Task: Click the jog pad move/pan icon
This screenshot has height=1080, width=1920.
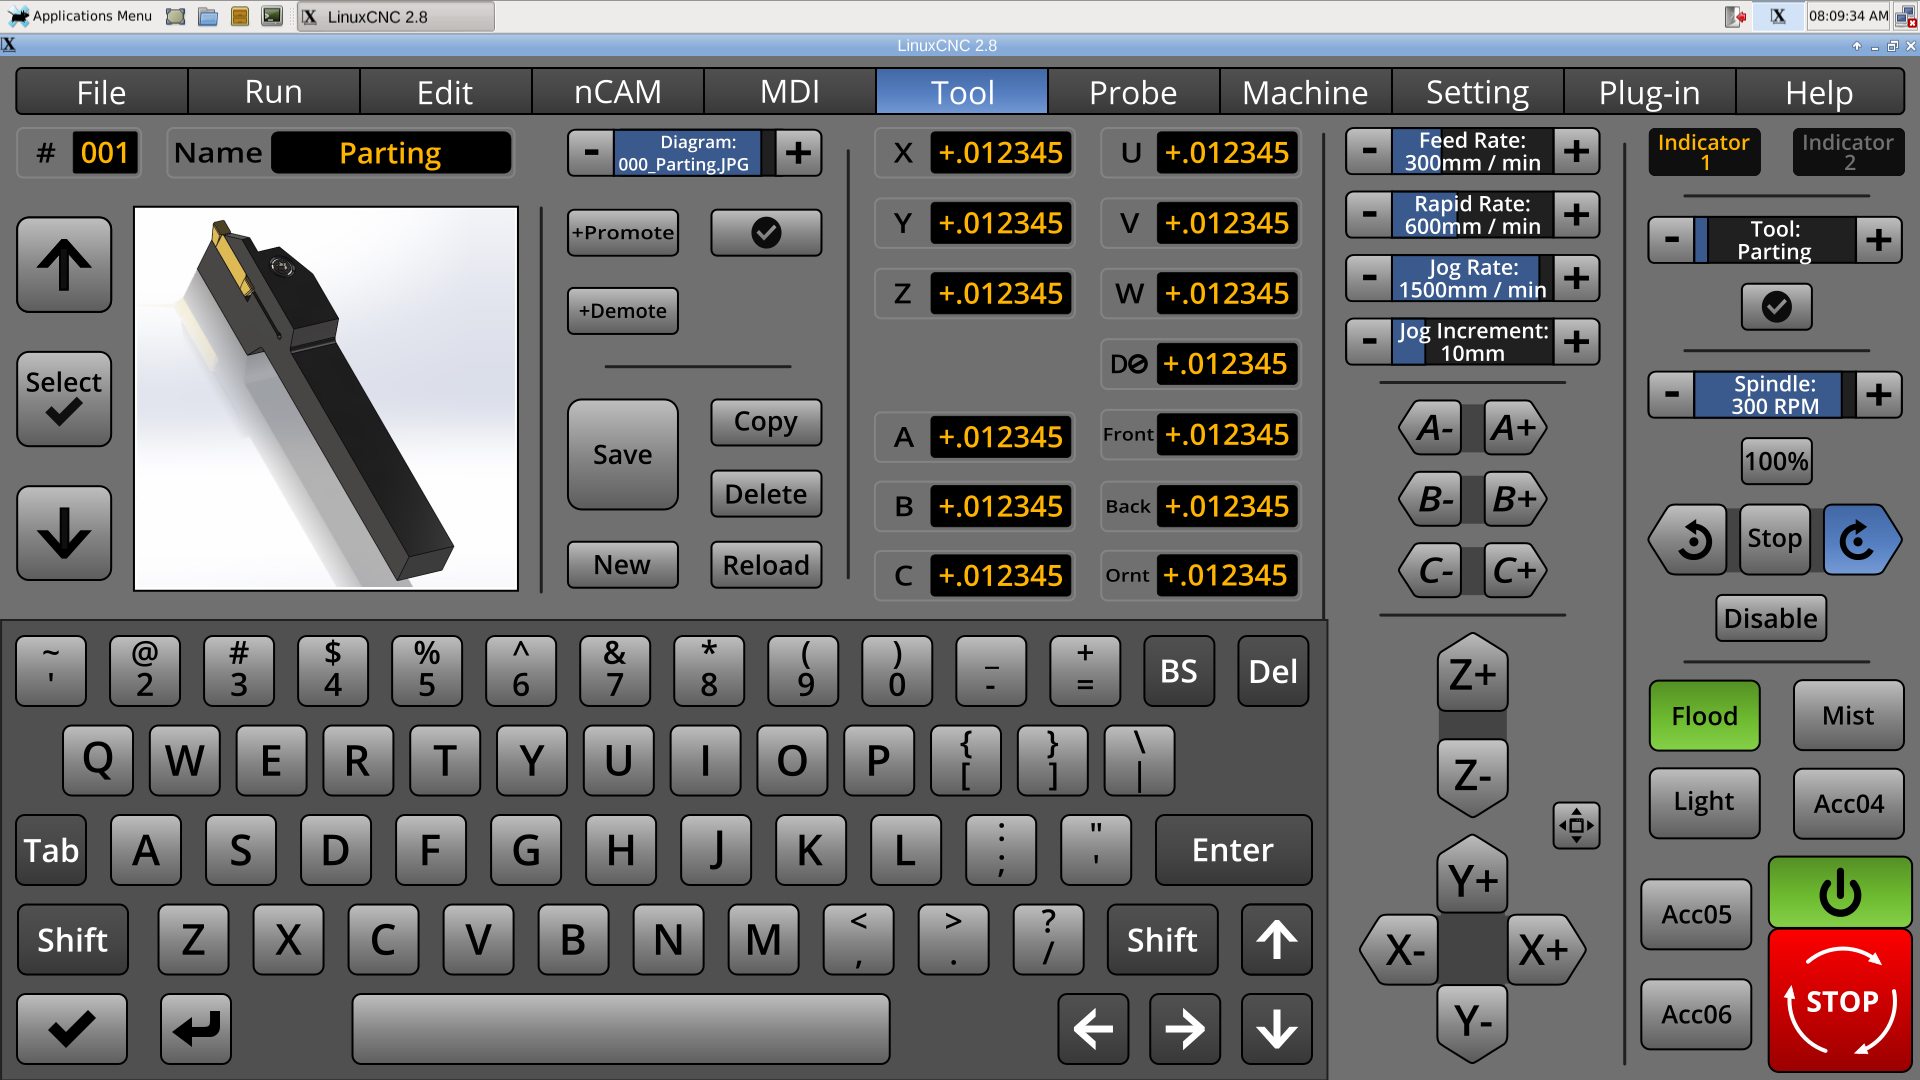Action: click(1576, 825)
